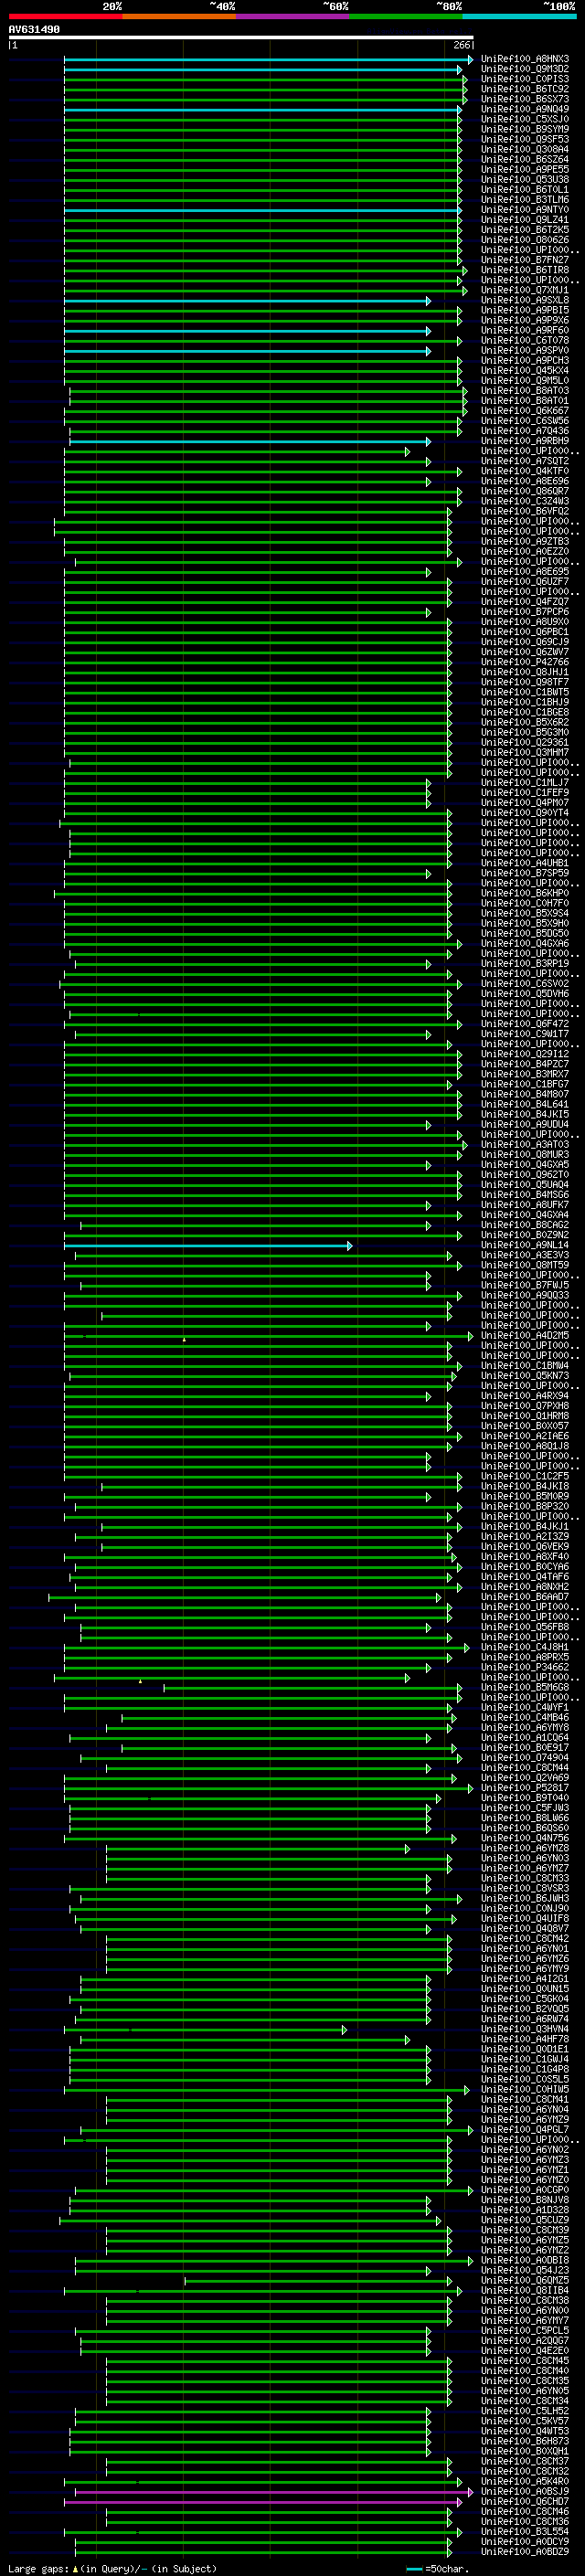585x2576 pixels.
Task: Select hit label UniRef100_B7PCP6
Action: click(525, 611)
